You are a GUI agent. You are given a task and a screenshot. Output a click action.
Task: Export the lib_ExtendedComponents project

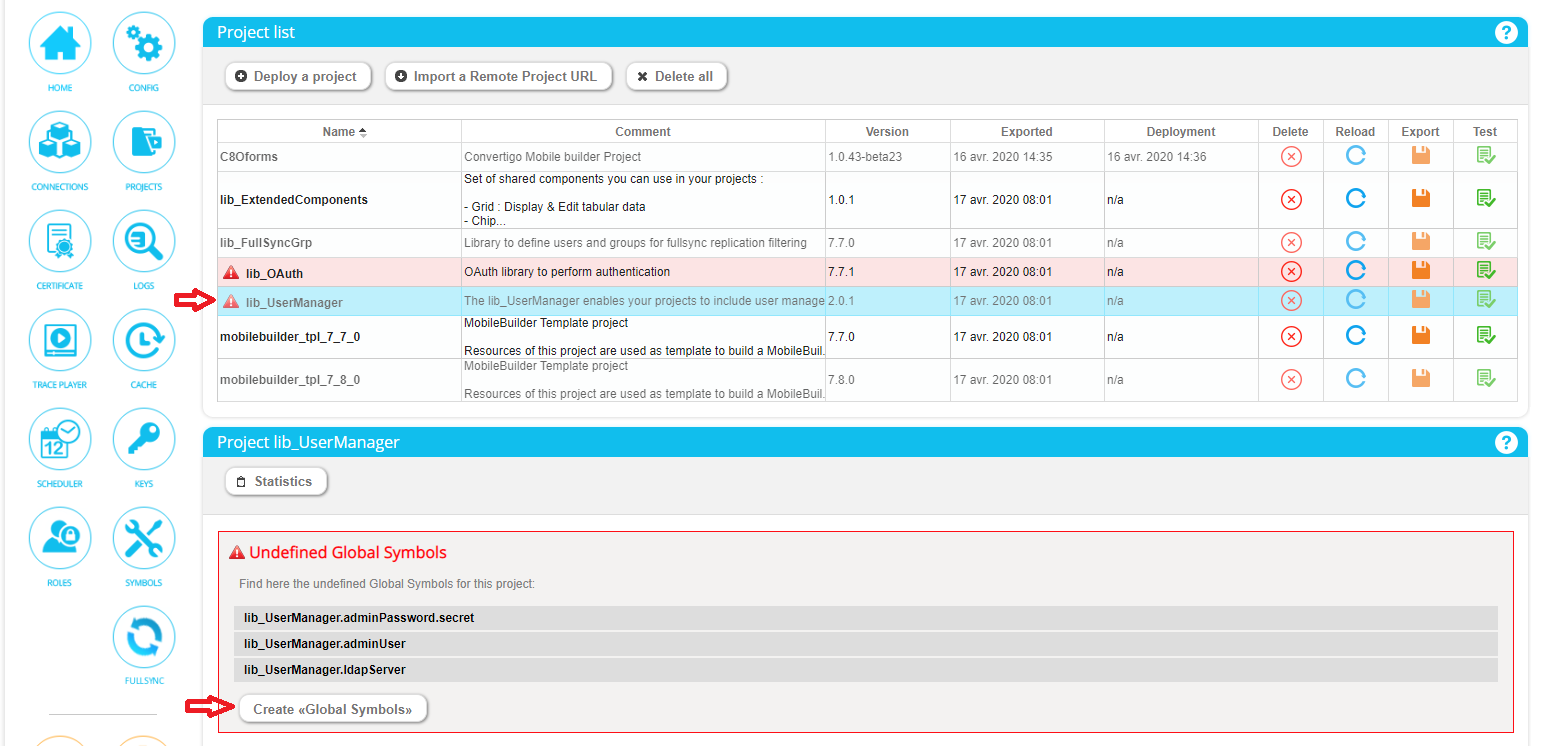[x=1420, y=199]
